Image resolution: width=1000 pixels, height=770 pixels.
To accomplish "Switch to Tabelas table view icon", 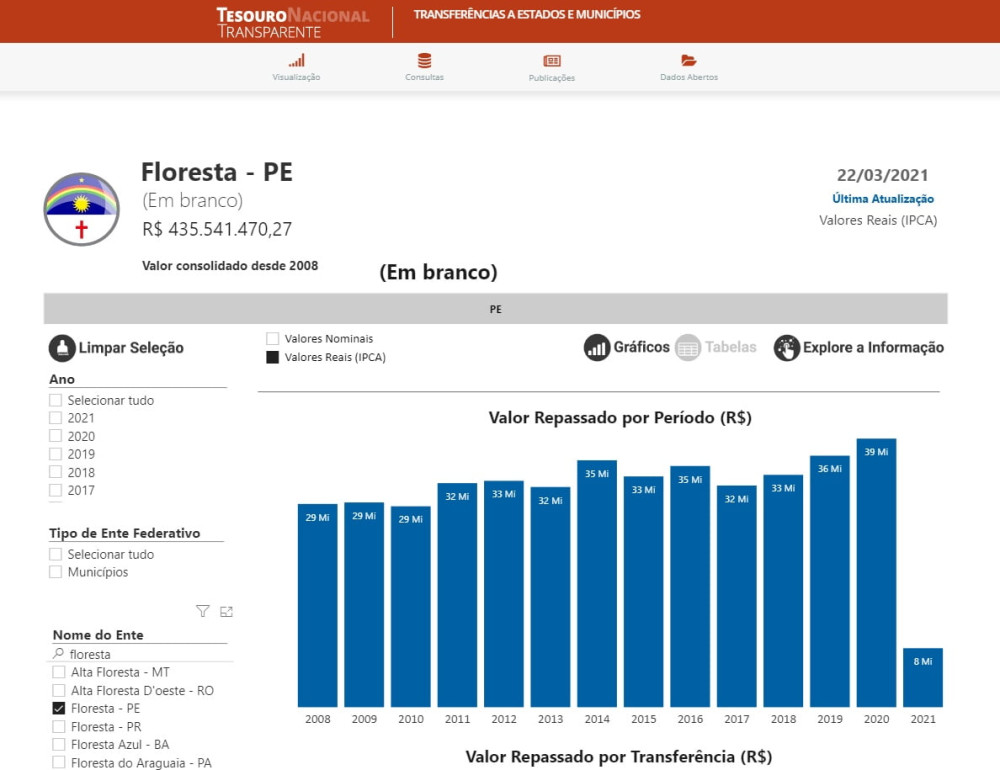I will tap(688, 348).
